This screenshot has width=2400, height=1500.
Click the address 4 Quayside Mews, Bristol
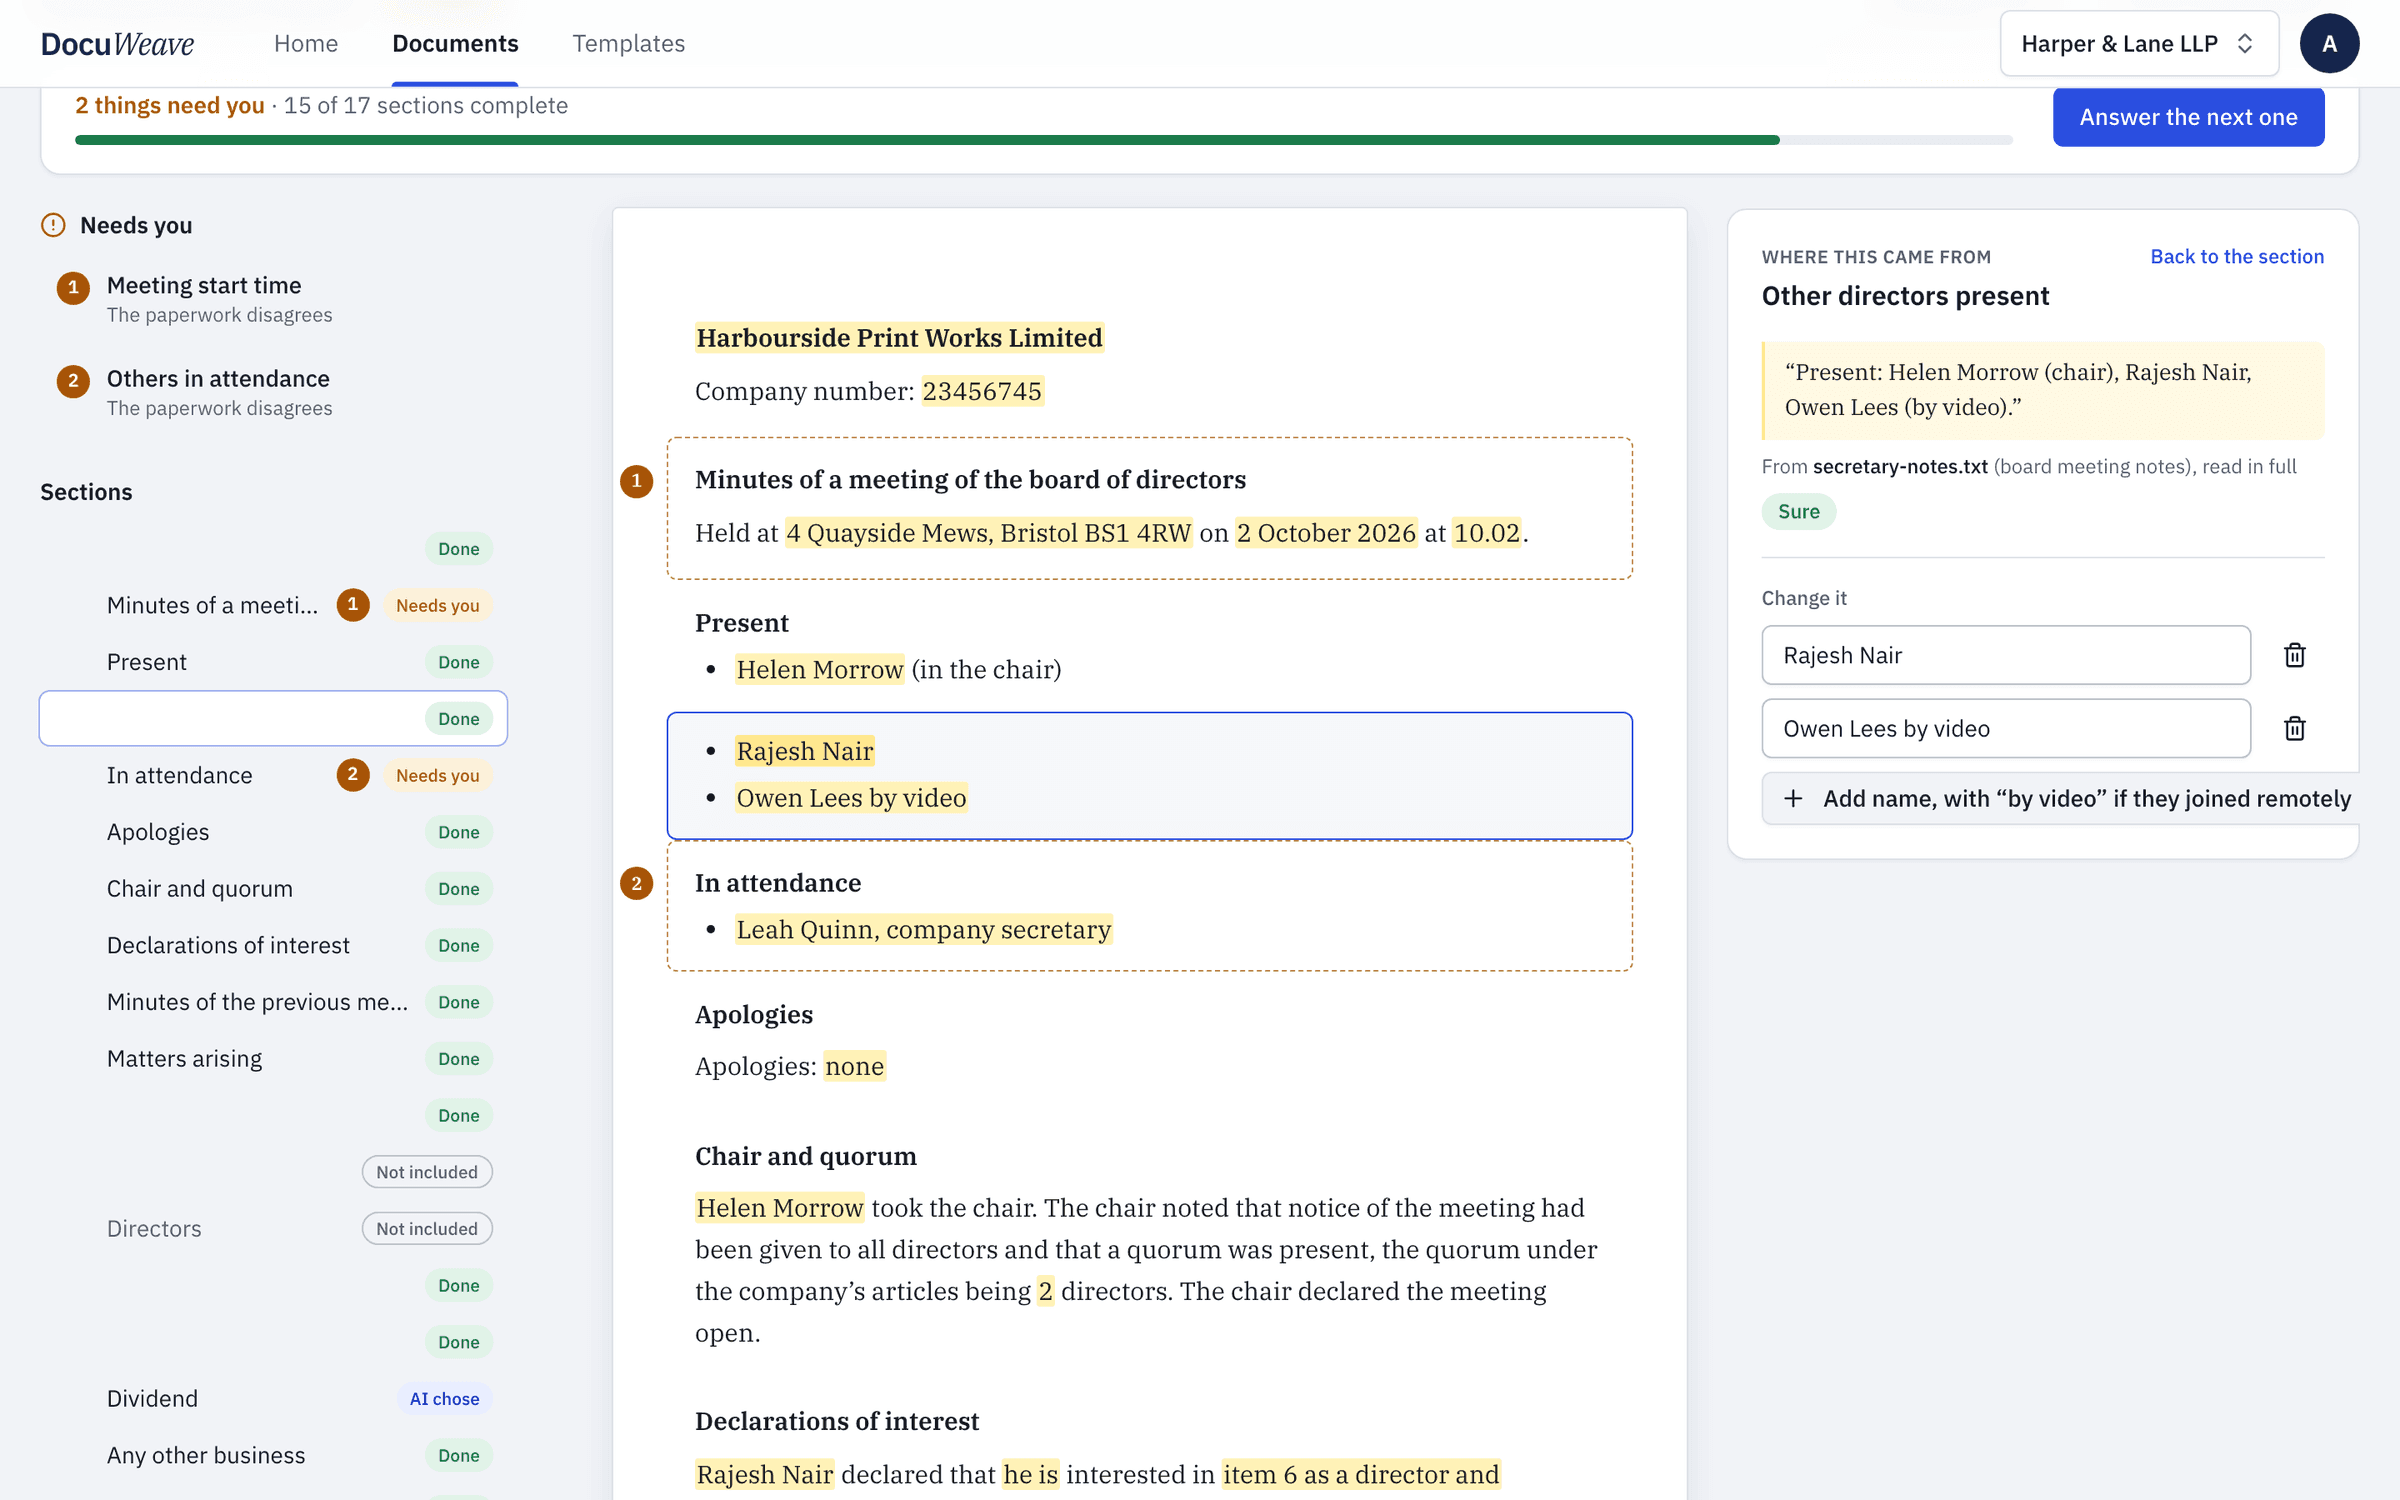[989, 533]
